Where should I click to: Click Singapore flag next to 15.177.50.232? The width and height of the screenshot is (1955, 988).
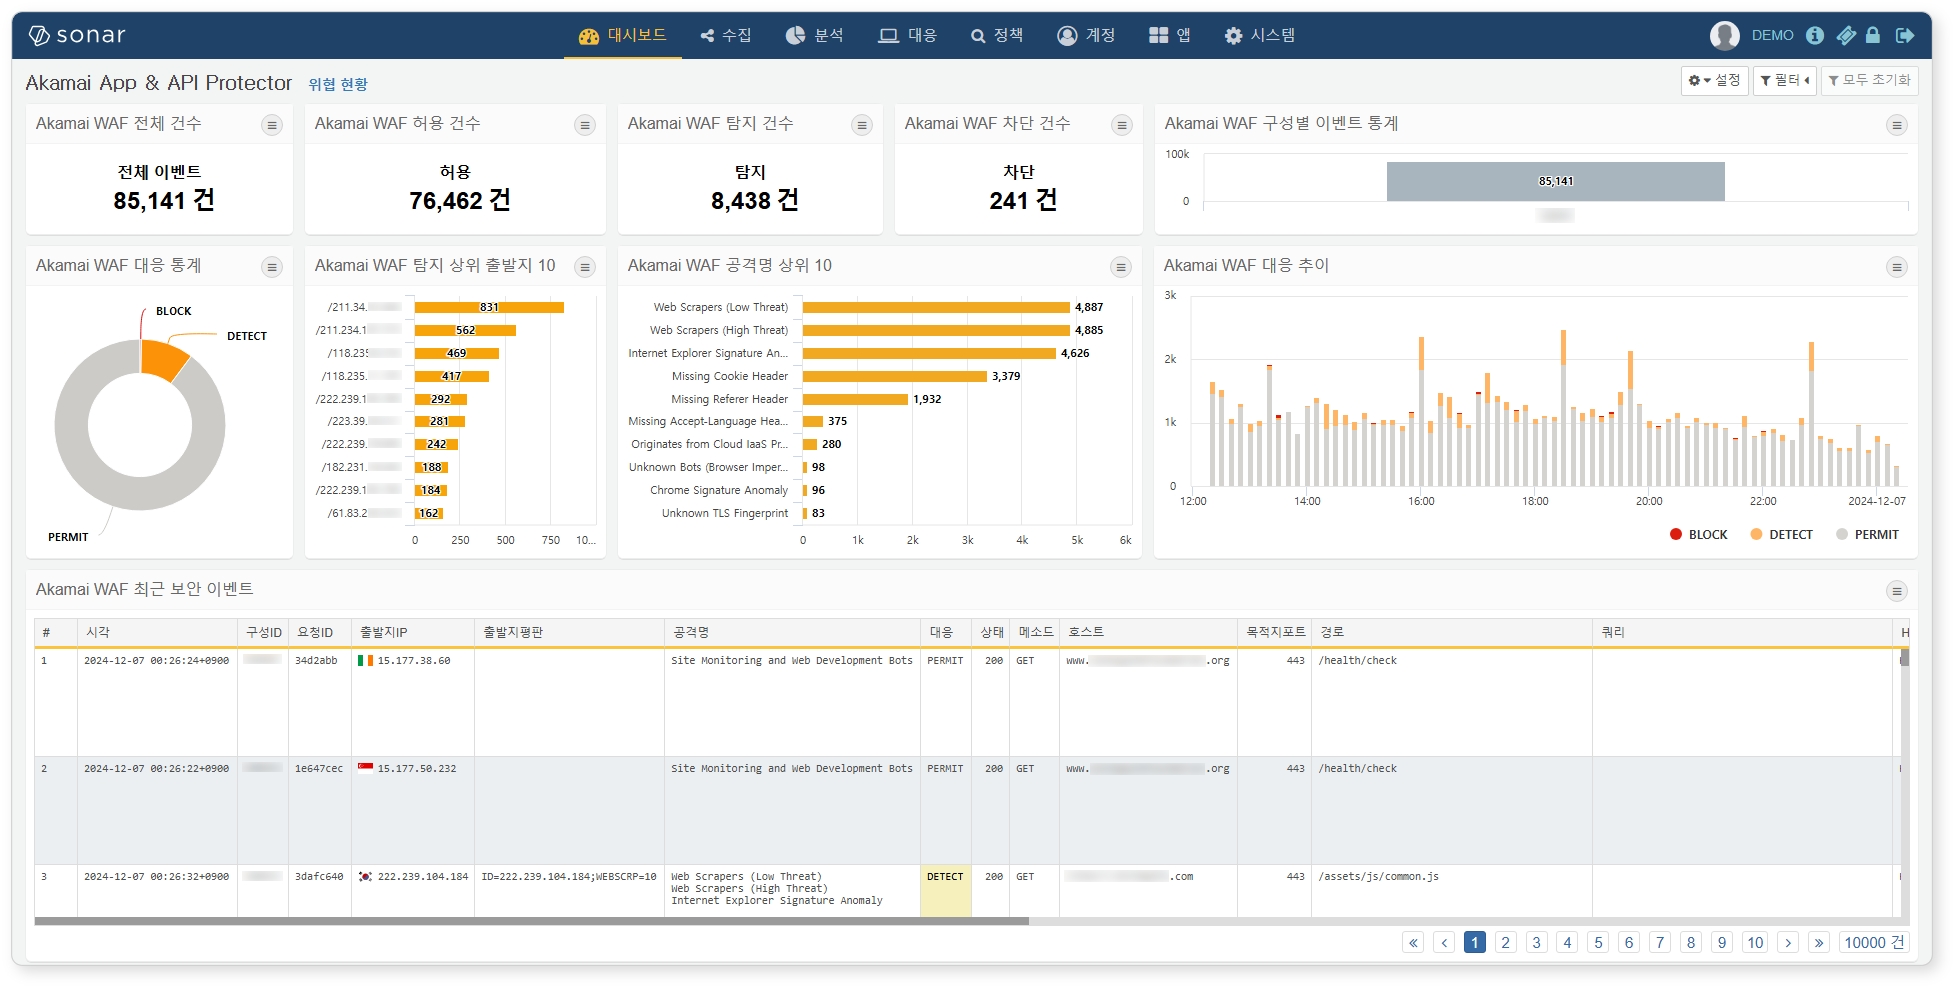click(x=365, y=769)
